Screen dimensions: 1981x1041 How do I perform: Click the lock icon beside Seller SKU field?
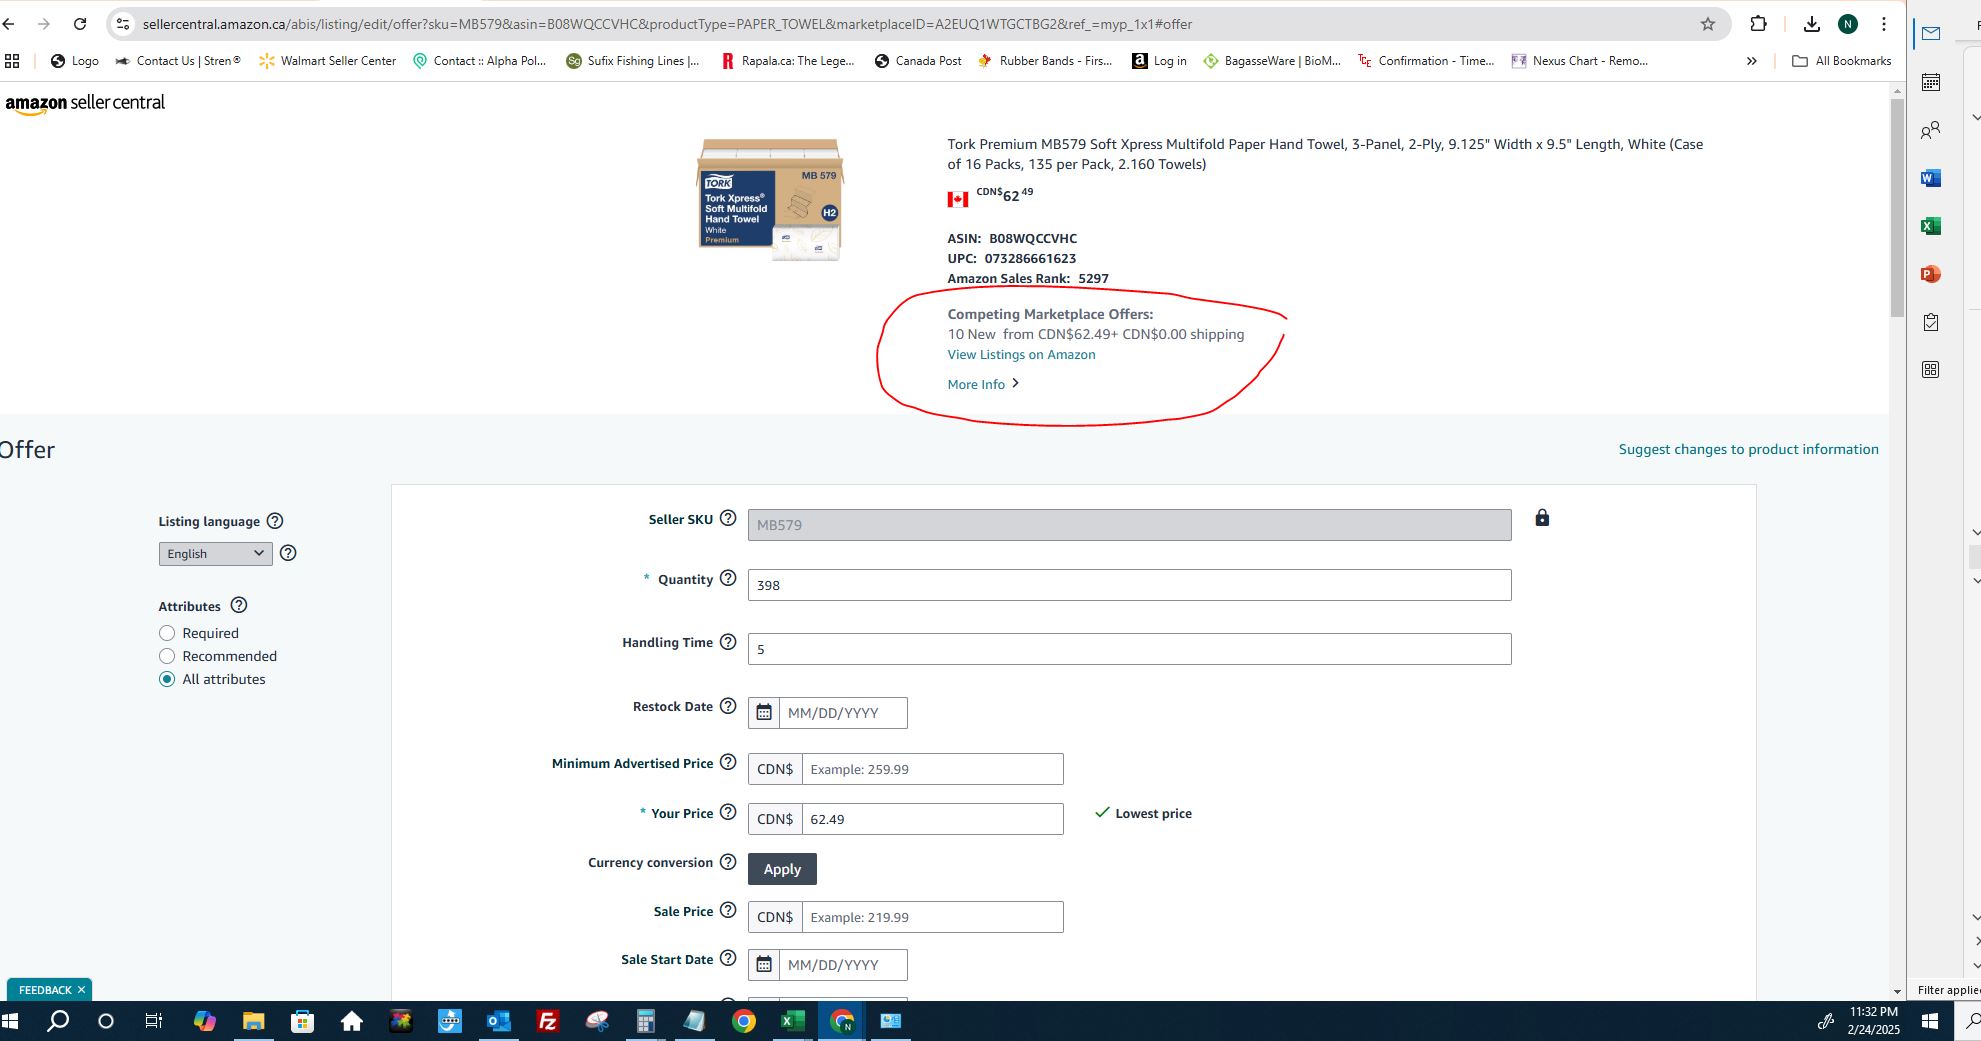(1542, 517)
